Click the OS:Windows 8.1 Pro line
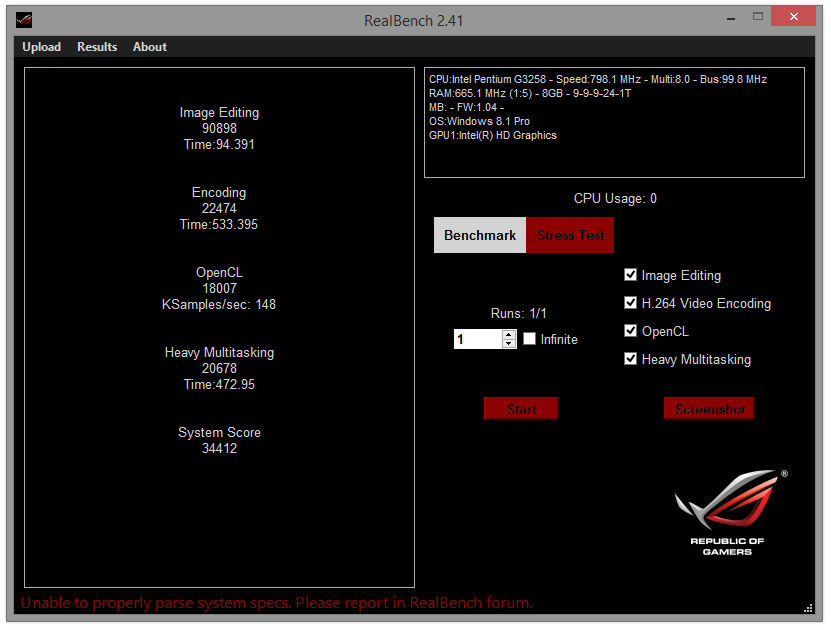The height and width of the screenshot is (630, 831). coord(479,121)
